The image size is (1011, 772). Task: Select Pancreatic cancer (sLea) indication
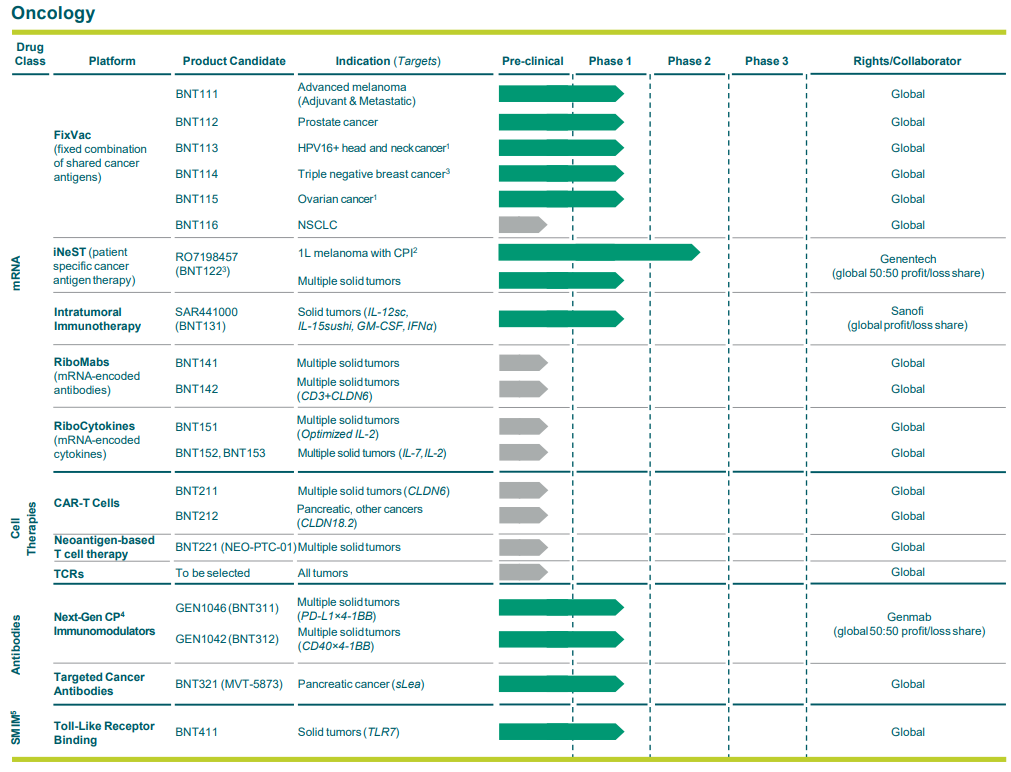coord(361,684)
